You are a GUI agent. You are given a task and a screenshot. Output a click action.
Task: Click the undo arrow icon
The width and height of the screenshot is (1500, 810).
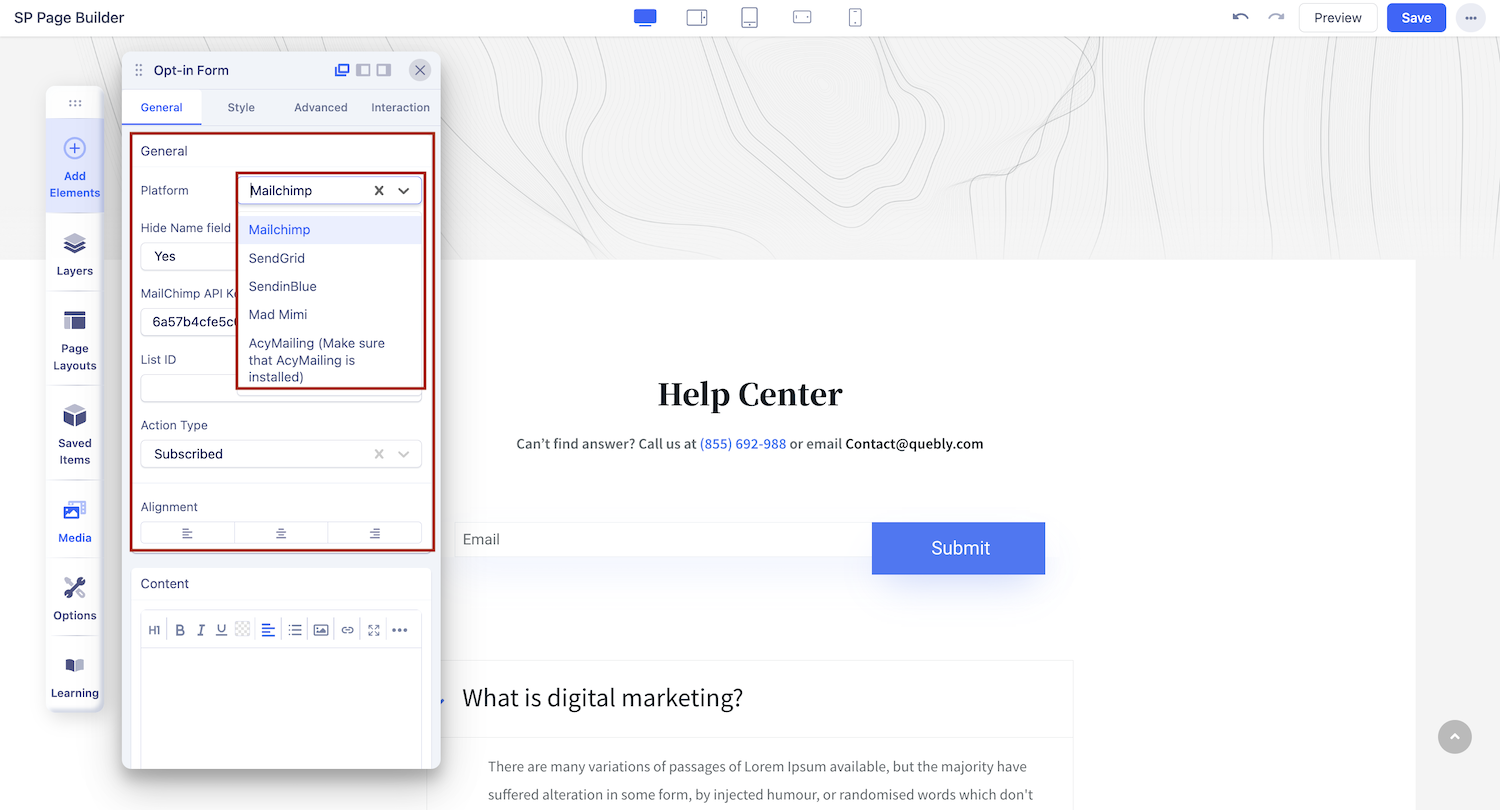coord(1240,18)
